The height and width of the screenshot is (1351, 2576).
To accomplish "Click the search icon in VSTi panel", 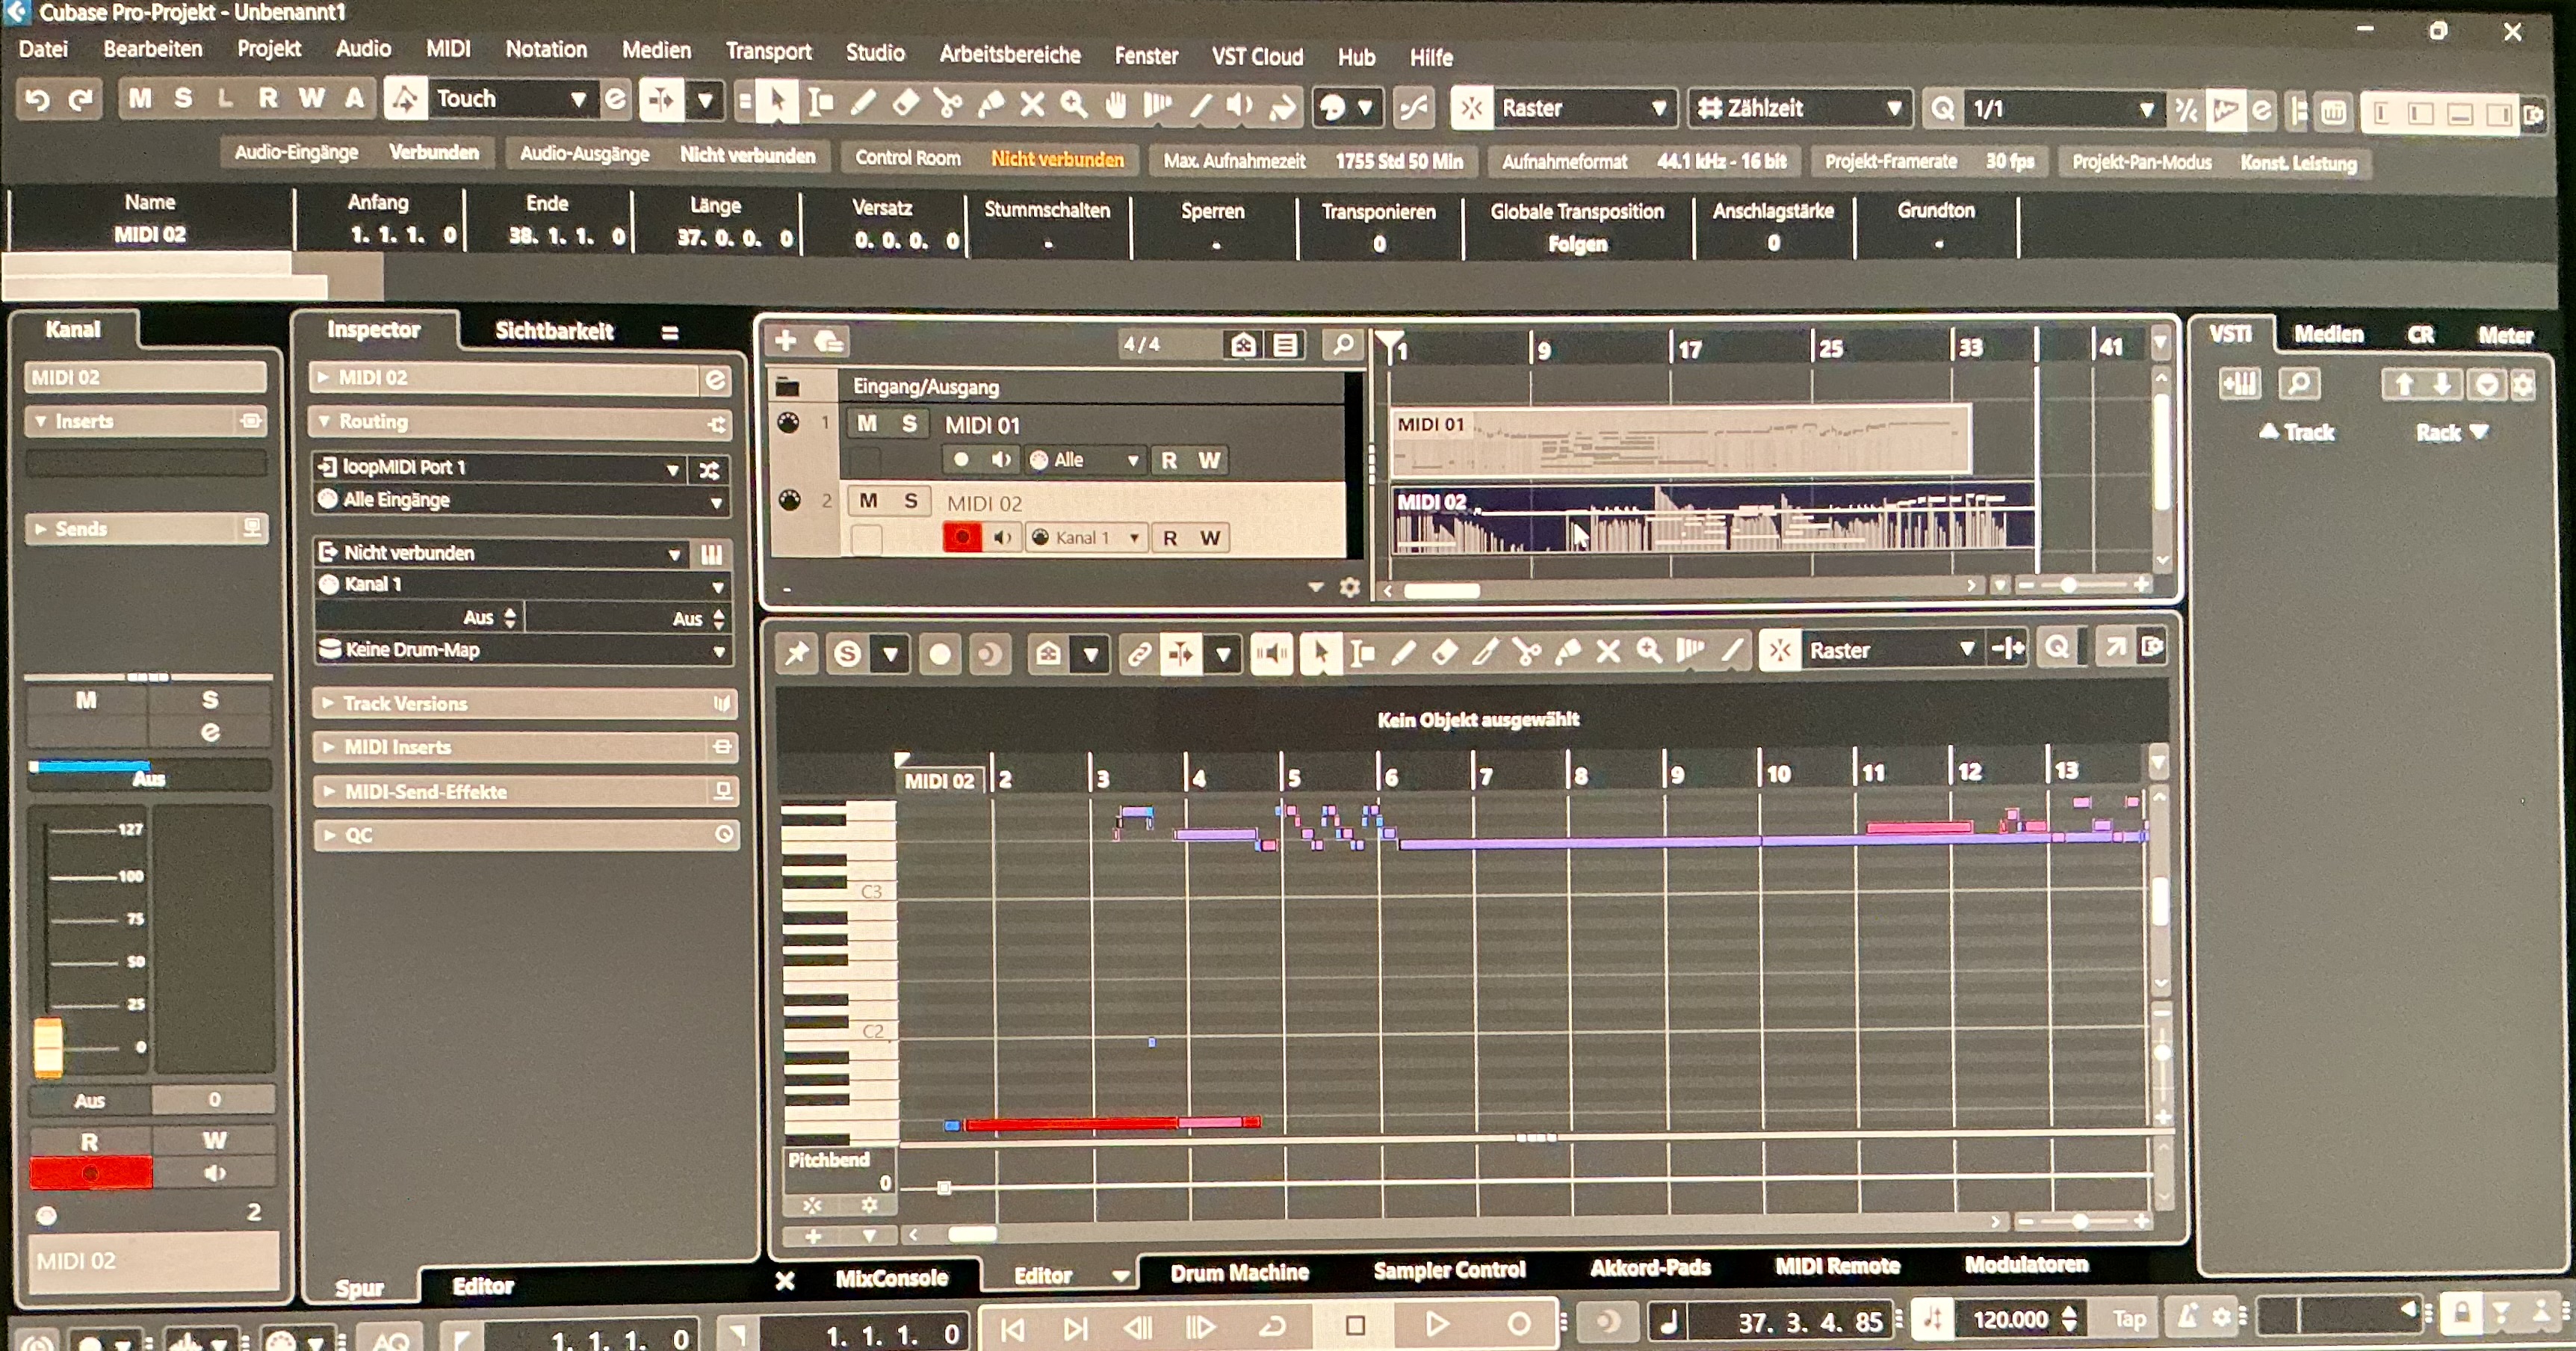I will (2299, 384).
